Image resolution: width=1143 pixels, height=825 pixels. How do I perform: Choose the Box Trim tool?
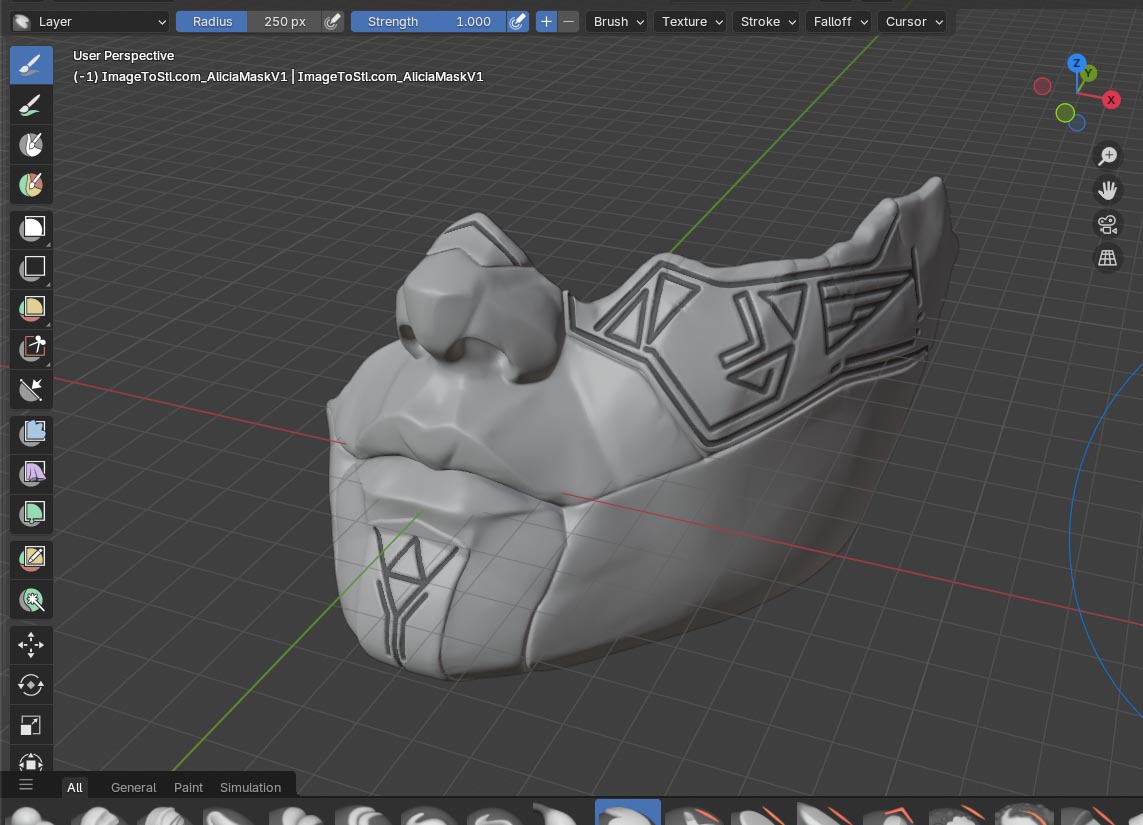click(31, 348)
